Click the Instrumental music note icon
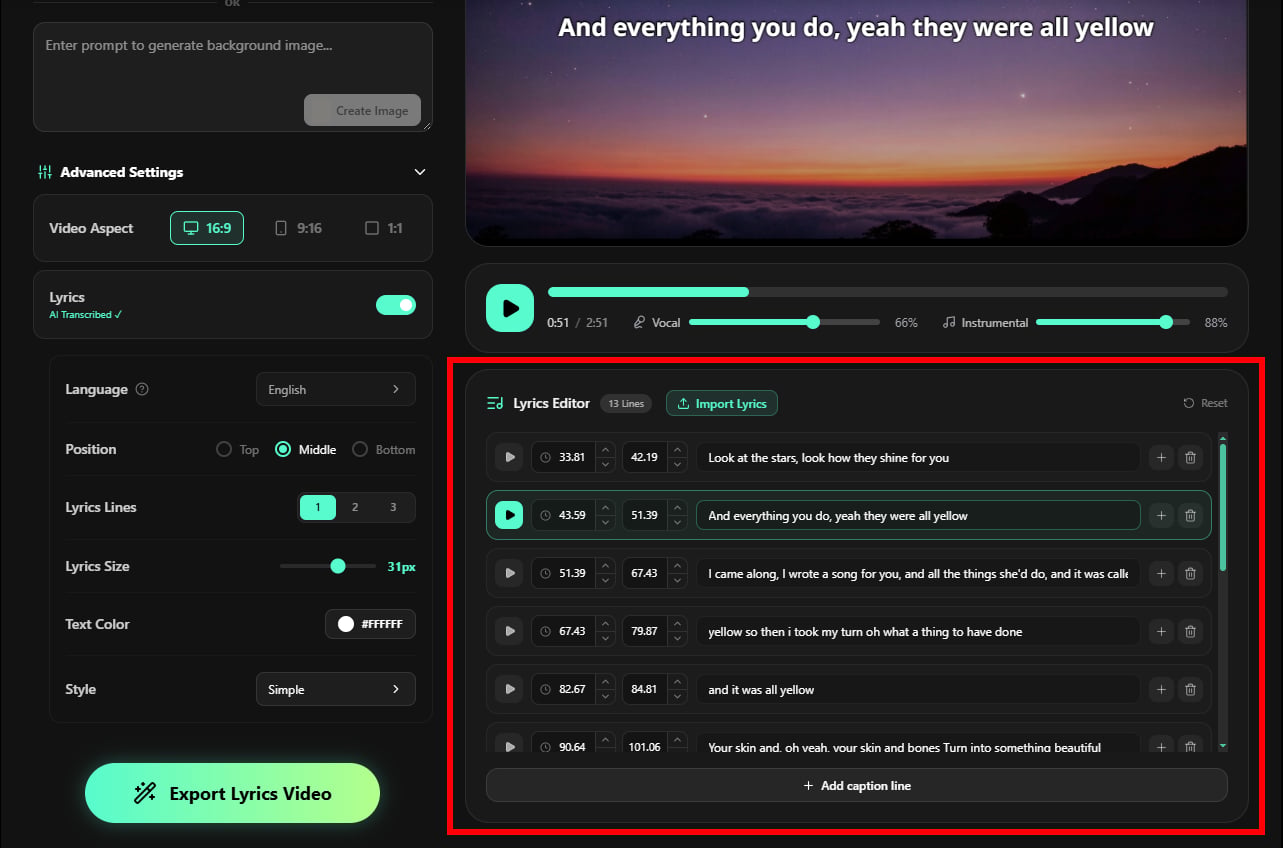 coord(949,323)
